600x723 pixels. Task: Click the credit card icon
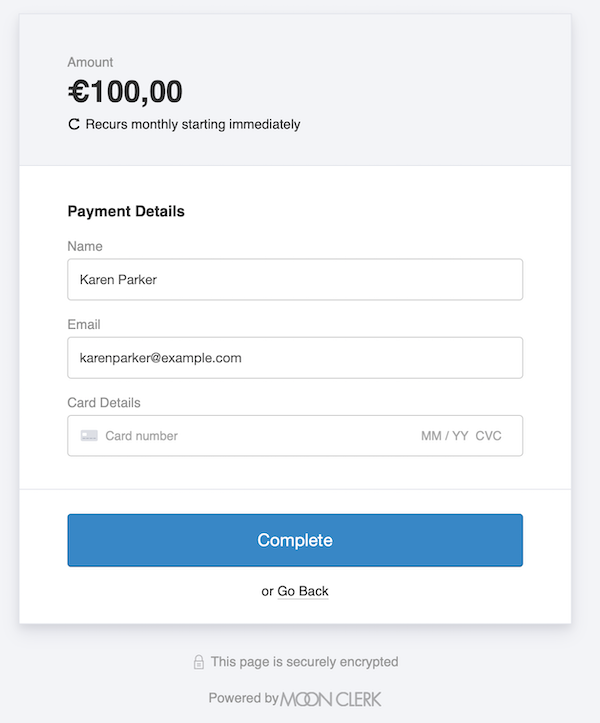pos(89,436)
